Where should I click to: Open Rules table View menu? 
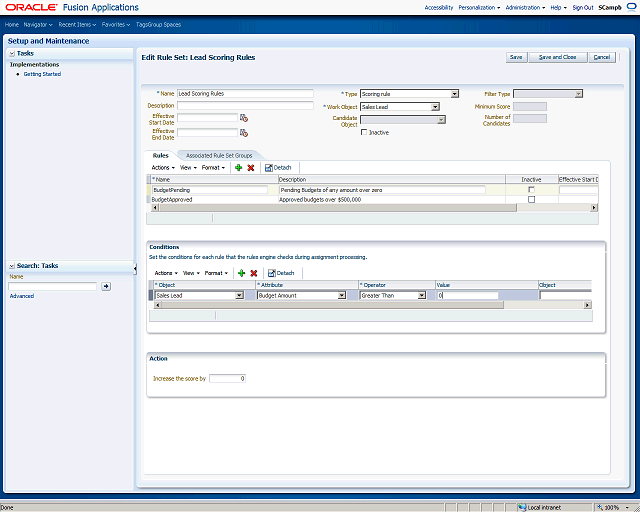point(188,167)
